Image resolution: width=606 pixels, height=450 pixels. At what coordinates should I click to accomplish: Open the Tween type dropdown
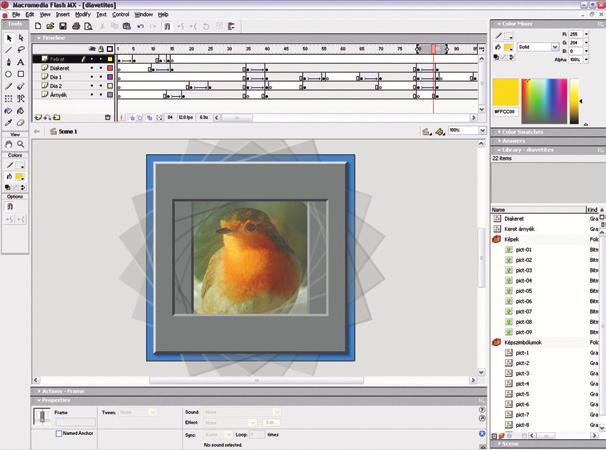(x=152, y=412)
